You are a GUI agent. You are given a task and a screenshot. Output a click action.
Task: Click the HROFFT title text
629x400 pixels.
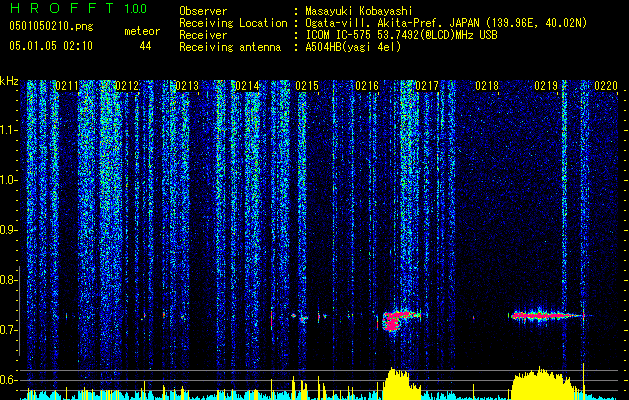tap(62, 8)
